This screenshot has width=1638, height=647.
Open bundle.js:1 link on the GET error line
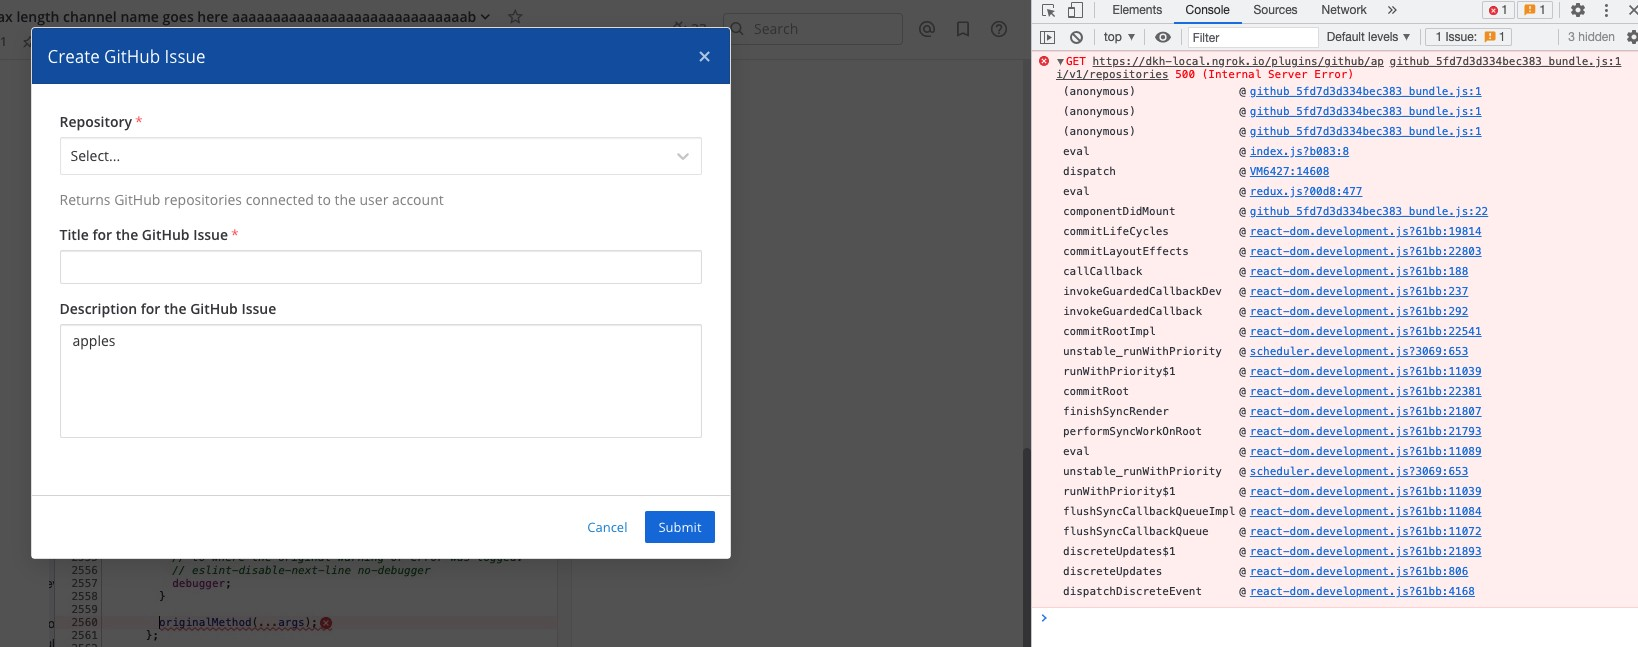pos(1505,61)
